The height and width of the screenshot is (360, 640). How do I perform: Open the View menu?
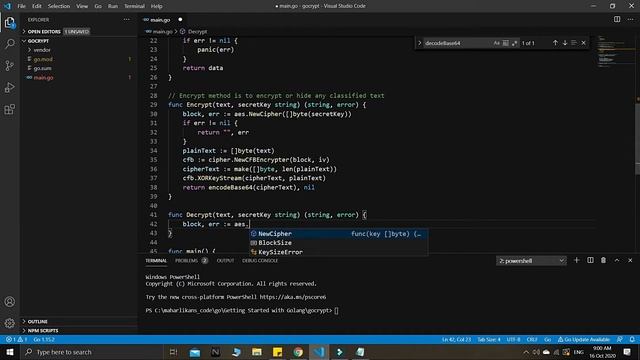coord(82,6)
